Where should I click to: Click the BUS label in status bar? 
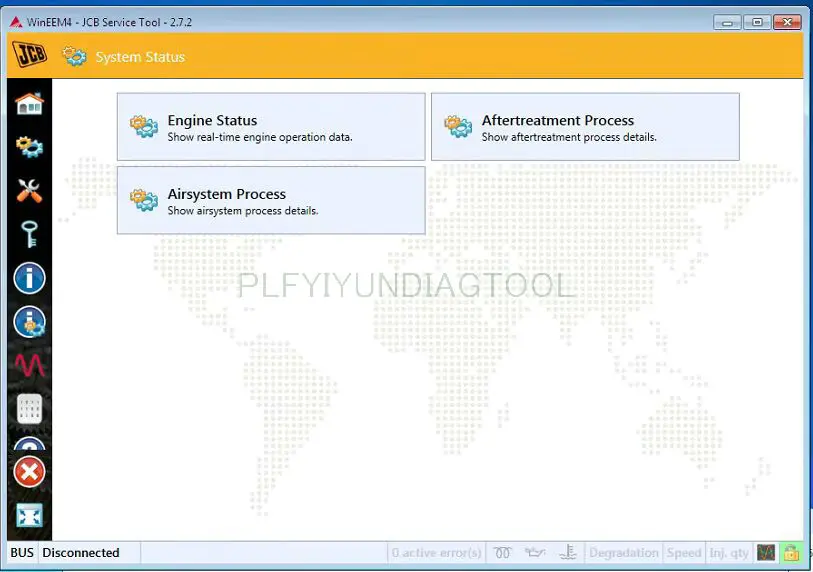click(22, 553)
